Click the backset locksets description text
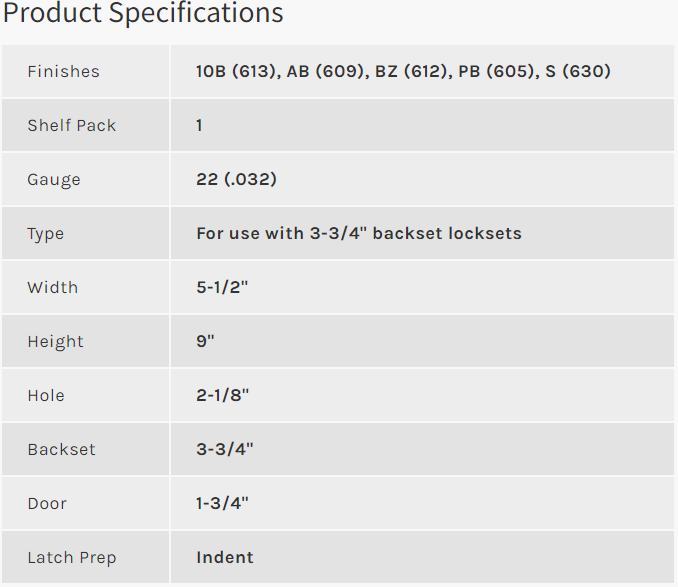The width and height of the screenshot is (678, 587). [359, 233]
